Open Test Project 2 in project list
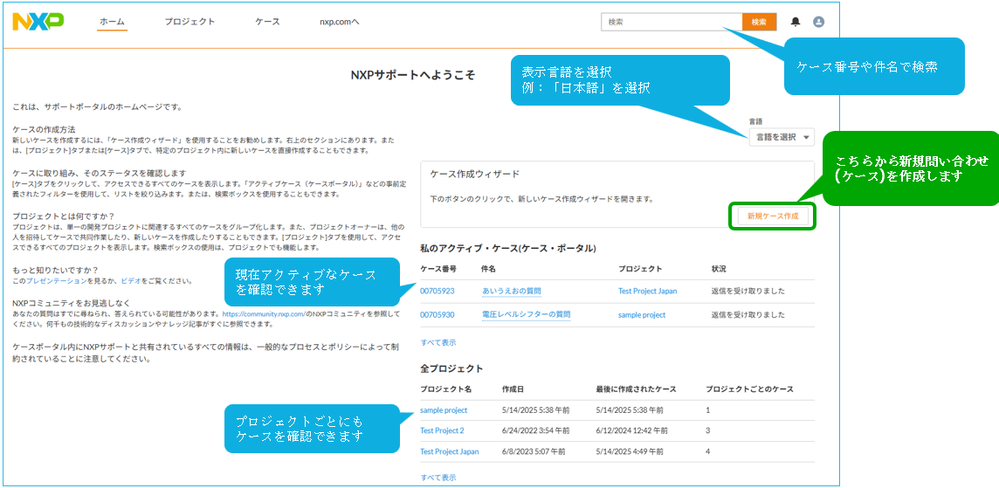Viewport: 999px width, 488px height. [x=442, y=431]
